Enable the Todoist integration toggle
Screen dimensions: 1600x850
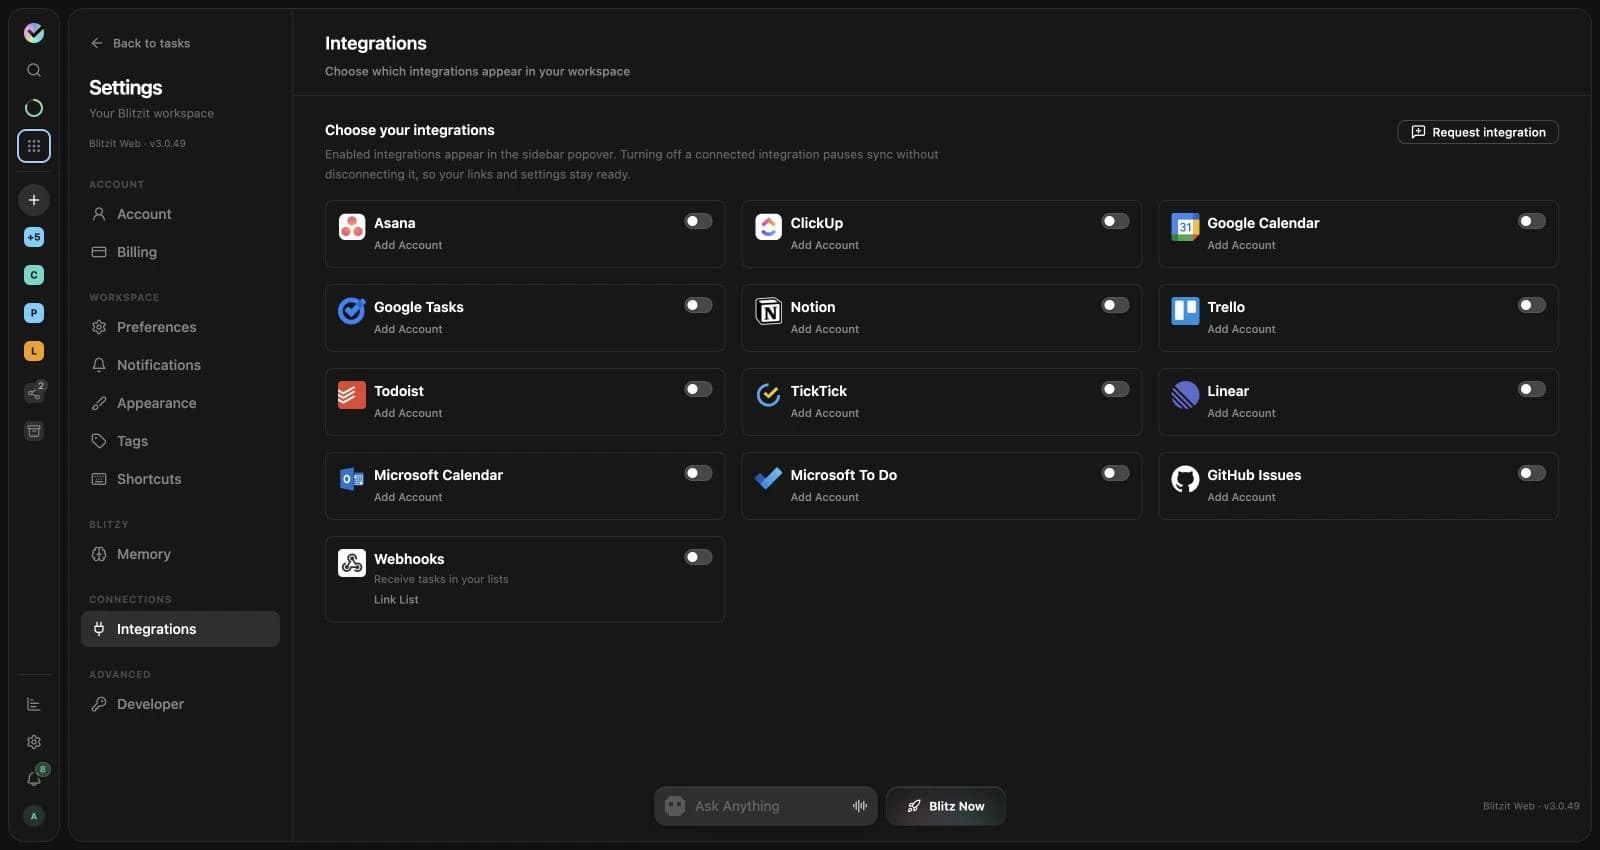(x=698, y=389)
